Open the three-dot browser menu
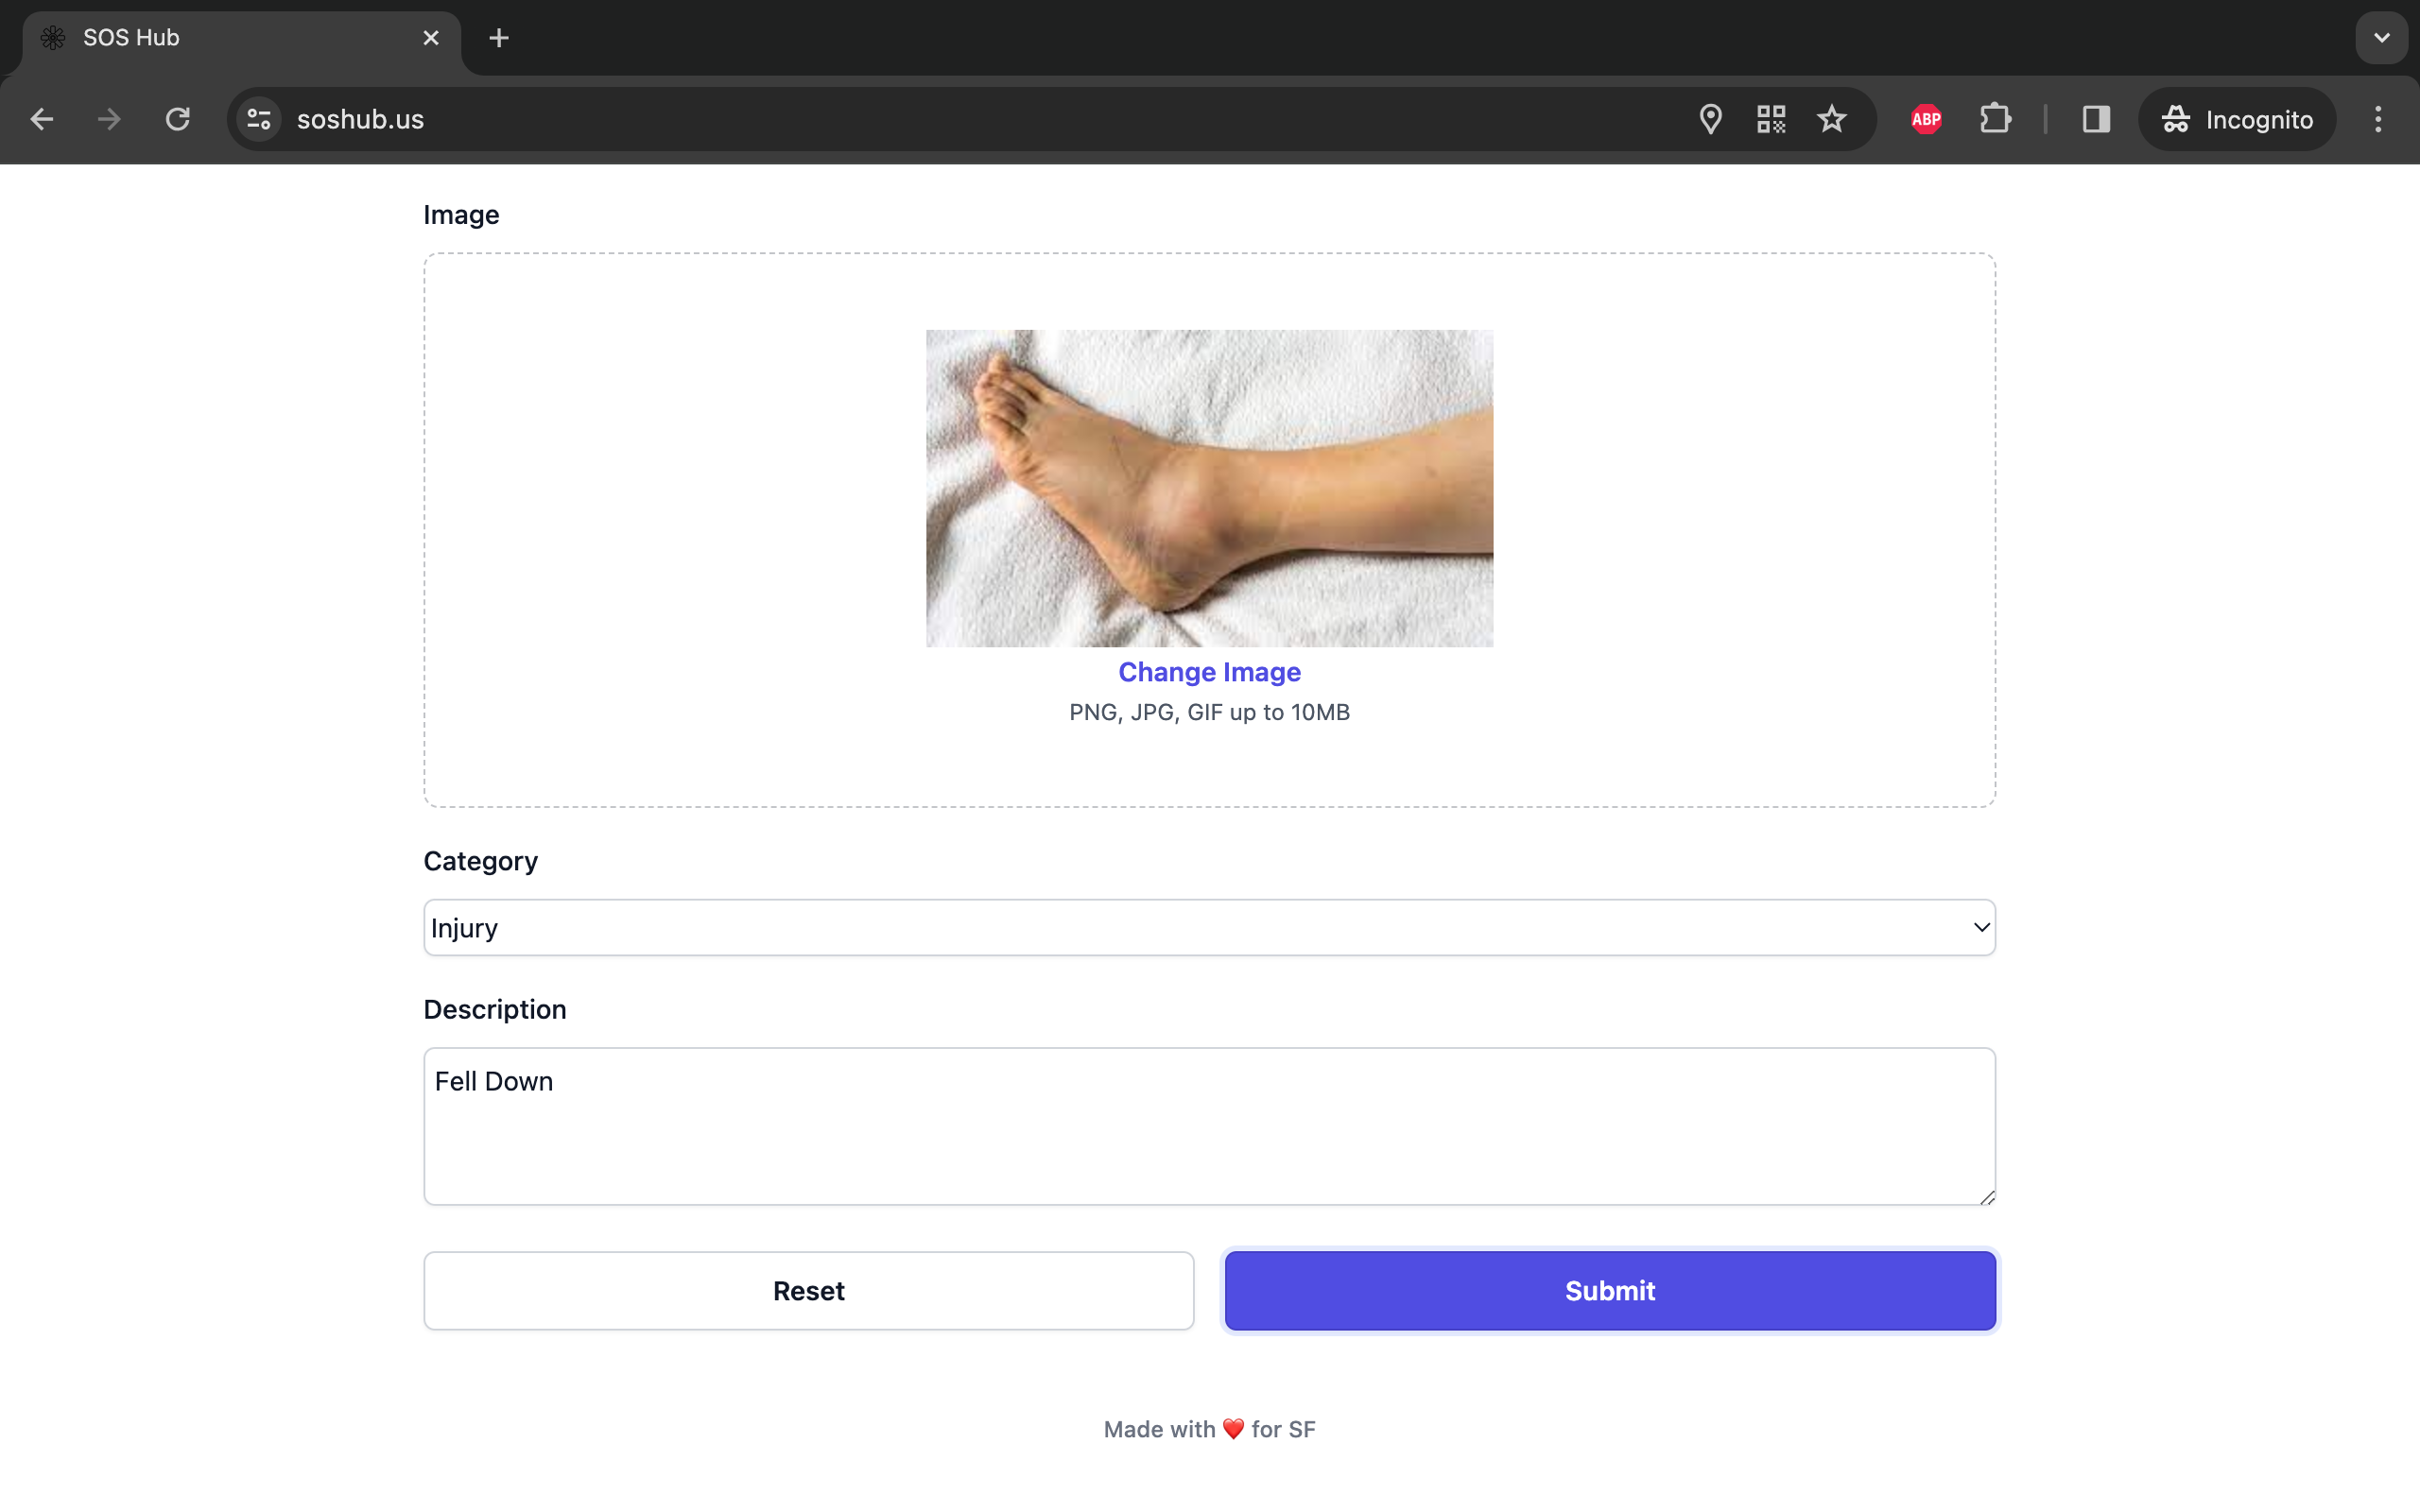This screenshot has height=1512, width=2420. (2378, 119)
